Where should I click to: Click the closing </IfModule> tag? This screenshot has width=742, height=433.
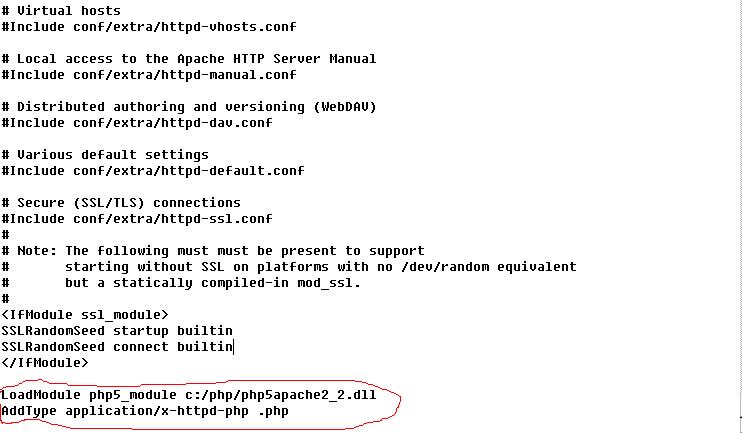(42, 362)
